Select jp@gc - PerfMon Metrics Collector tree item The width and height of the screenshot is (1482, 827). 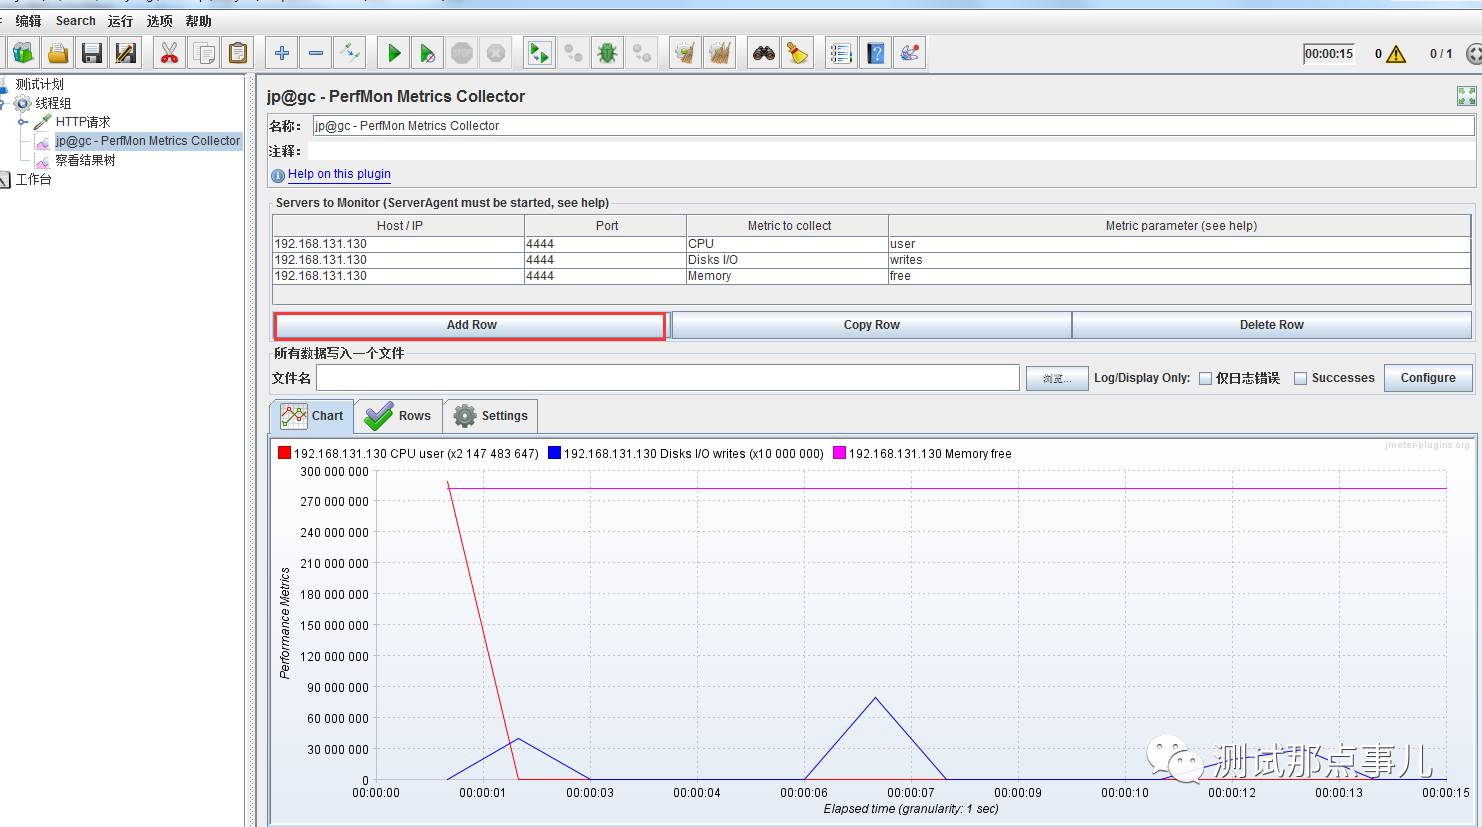[148, 141]
